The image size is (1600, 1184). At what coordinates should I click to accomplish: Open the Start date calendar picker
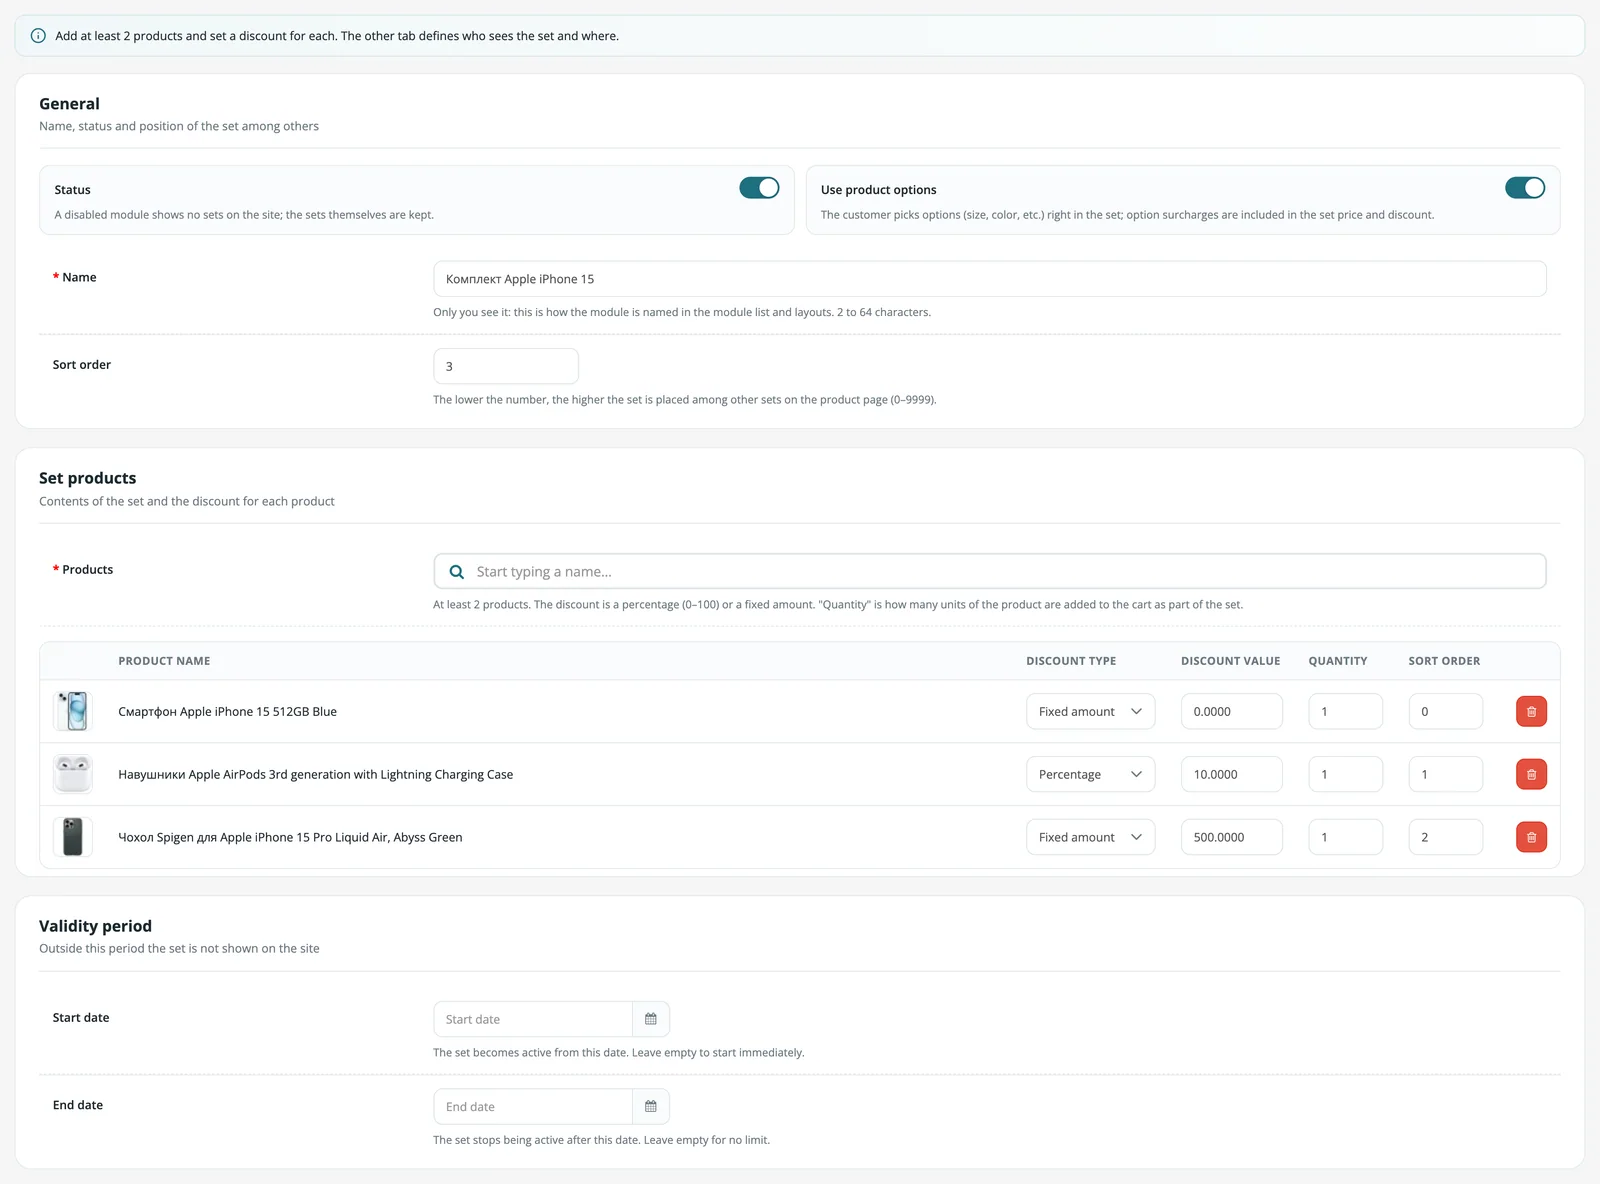click(x=651, y=1019)
